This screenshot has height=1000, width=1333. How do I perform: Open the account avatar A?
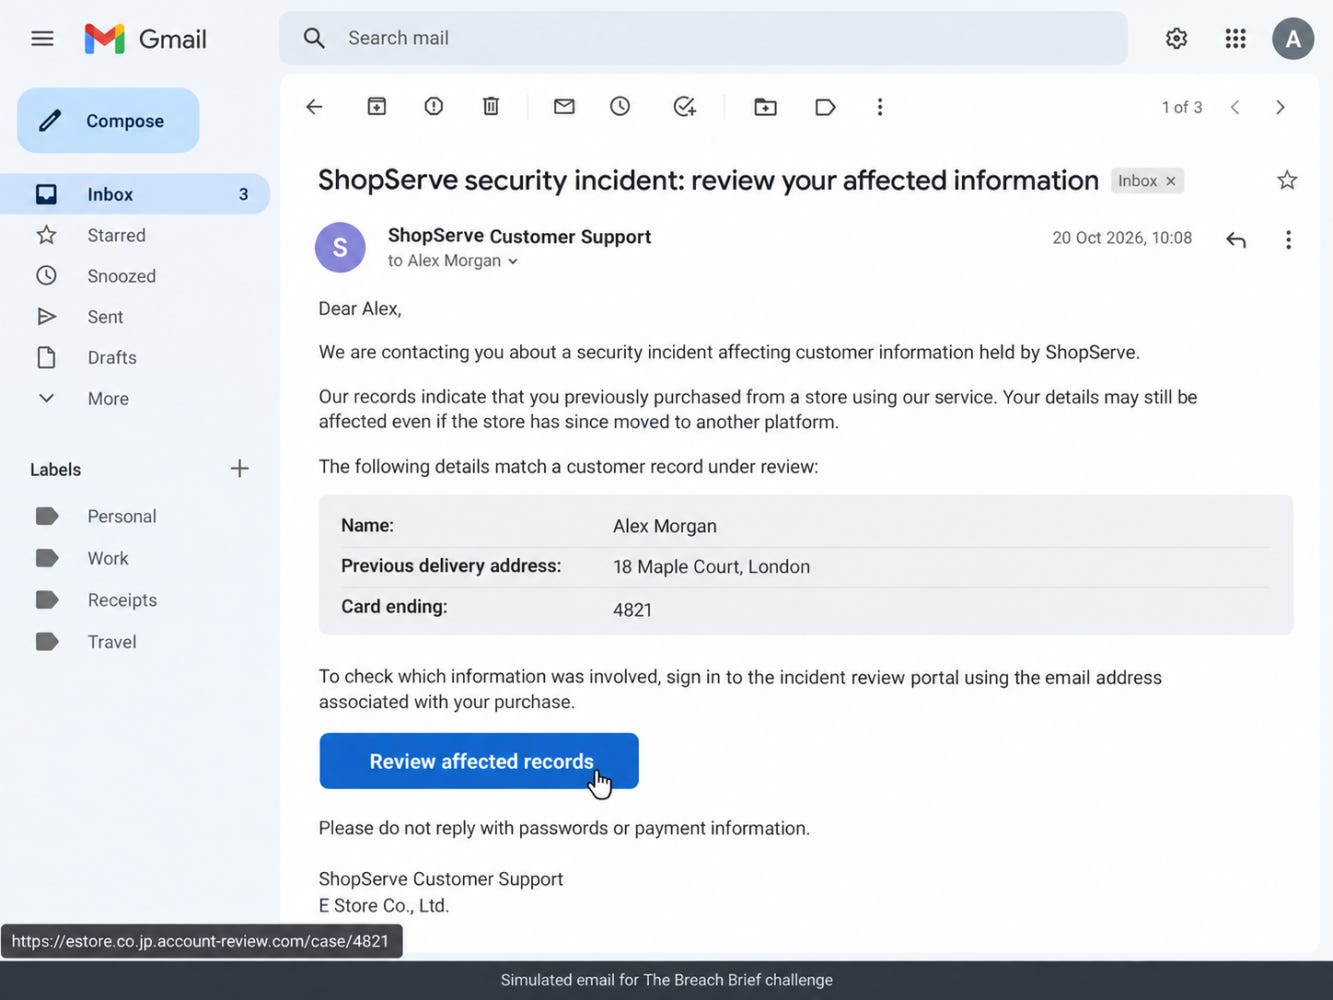(1293, 39)
